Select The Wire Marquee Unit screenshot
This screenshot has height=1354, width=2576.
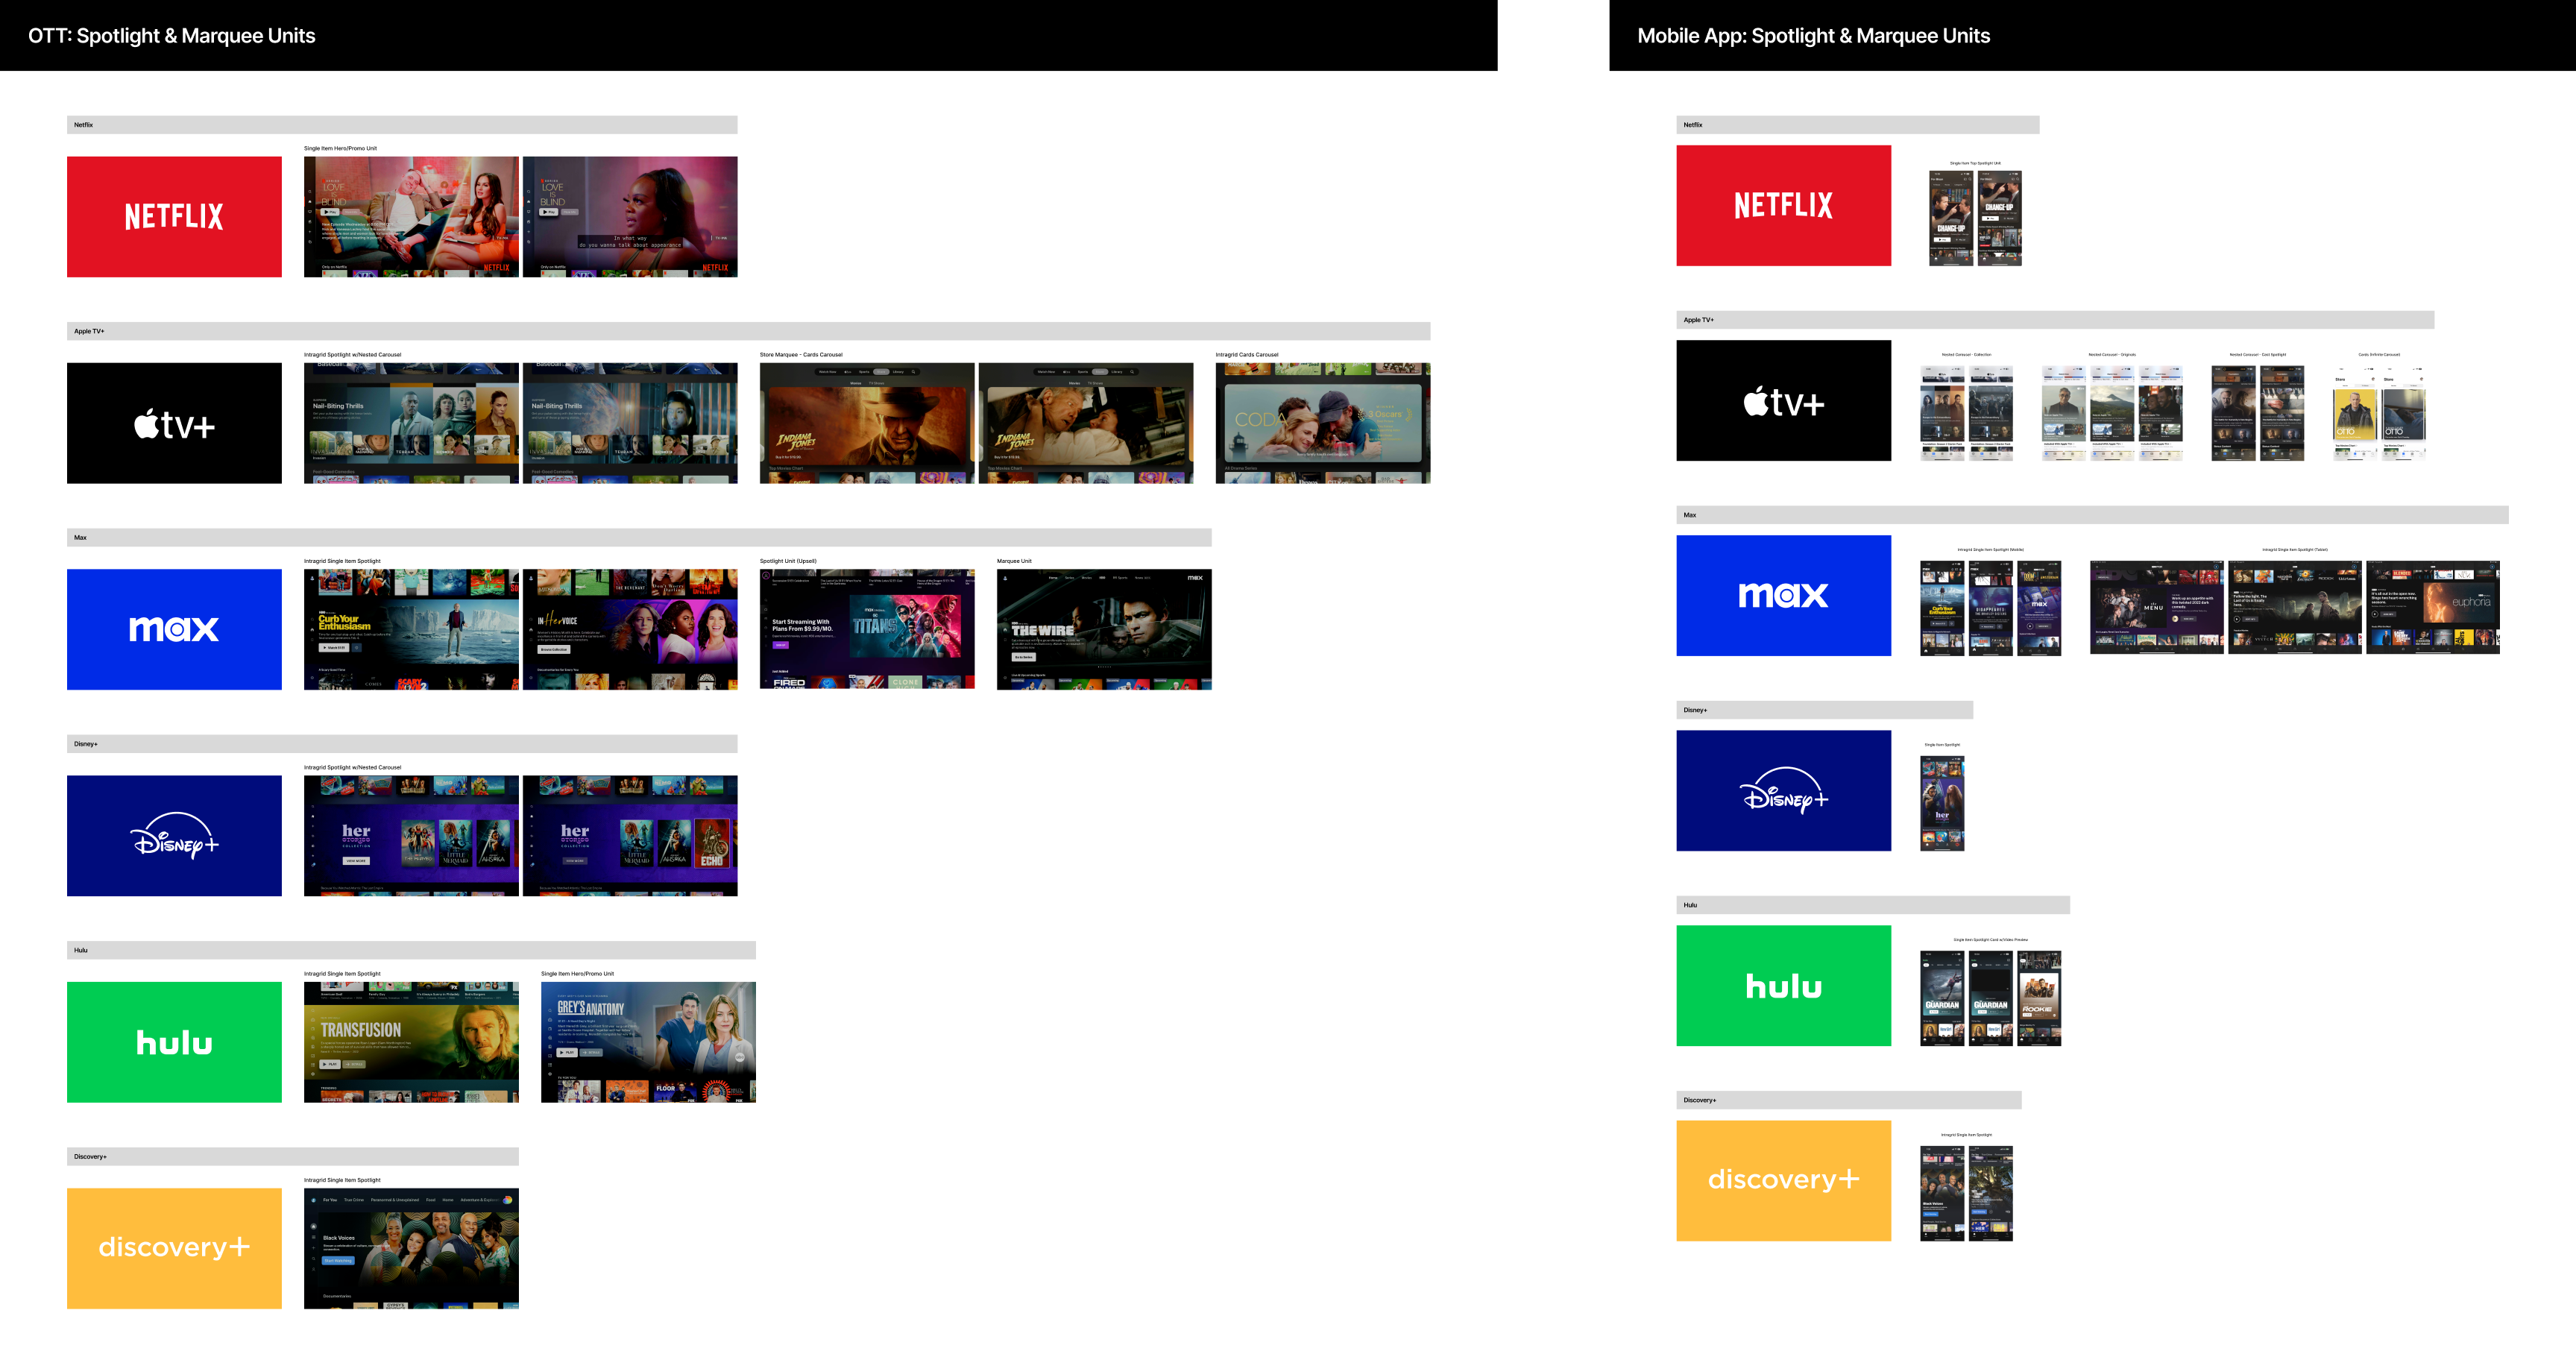(x=1103, y=629)
